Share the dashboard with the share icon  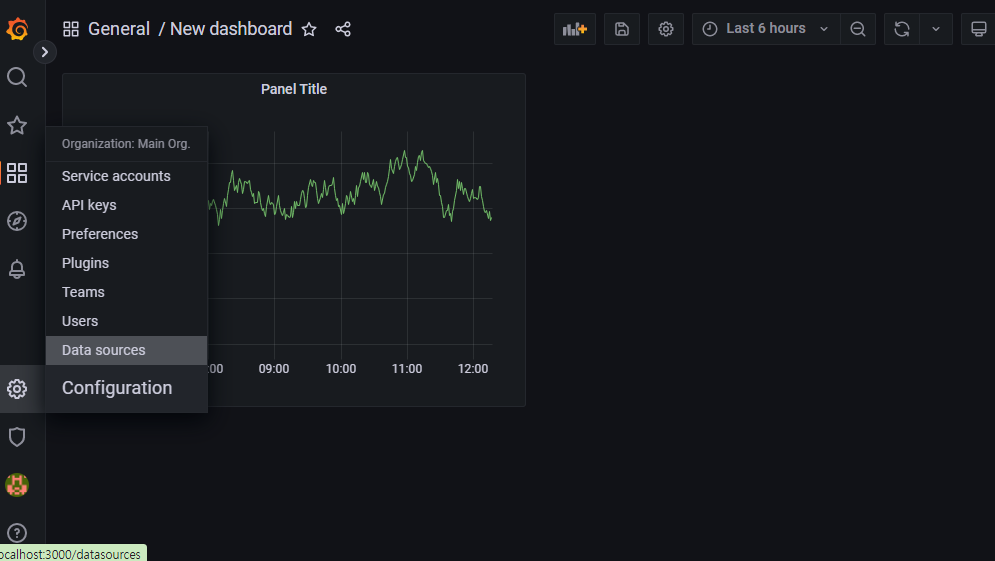343,29
